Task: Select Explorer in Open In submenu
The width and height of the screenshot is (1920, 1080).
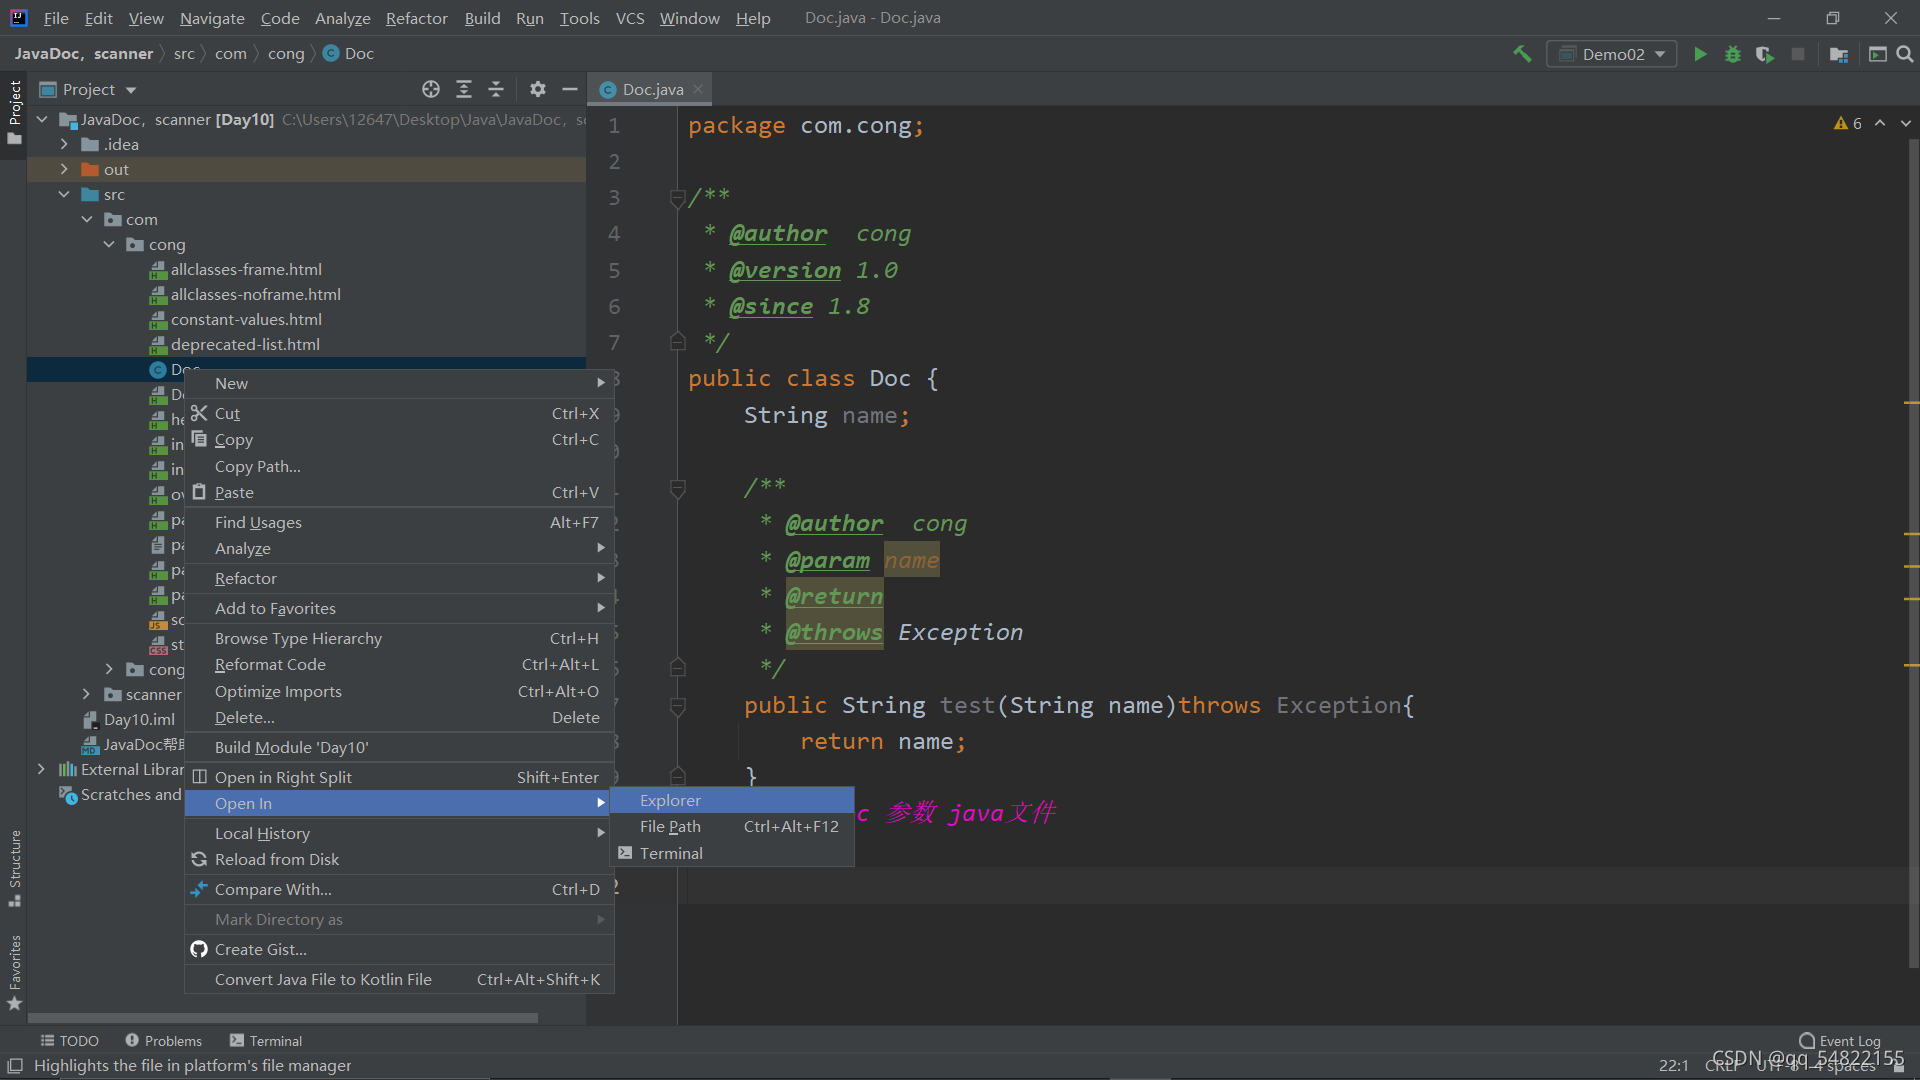Action: point(732,801)
